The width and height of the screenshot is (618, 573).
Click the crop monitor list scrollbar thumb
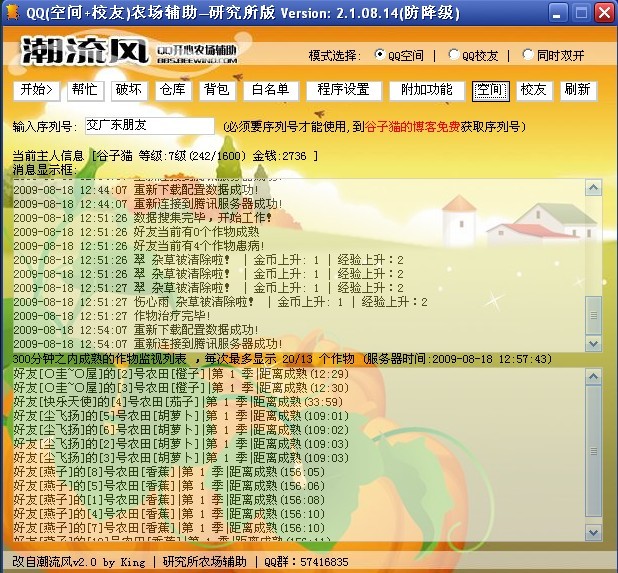(593, 451)
